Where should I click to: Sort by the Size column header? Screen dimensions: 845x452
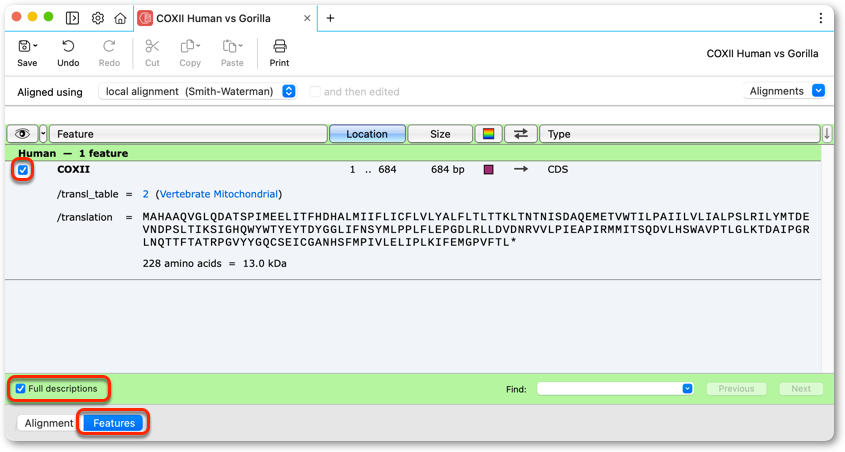coord(440,134)
